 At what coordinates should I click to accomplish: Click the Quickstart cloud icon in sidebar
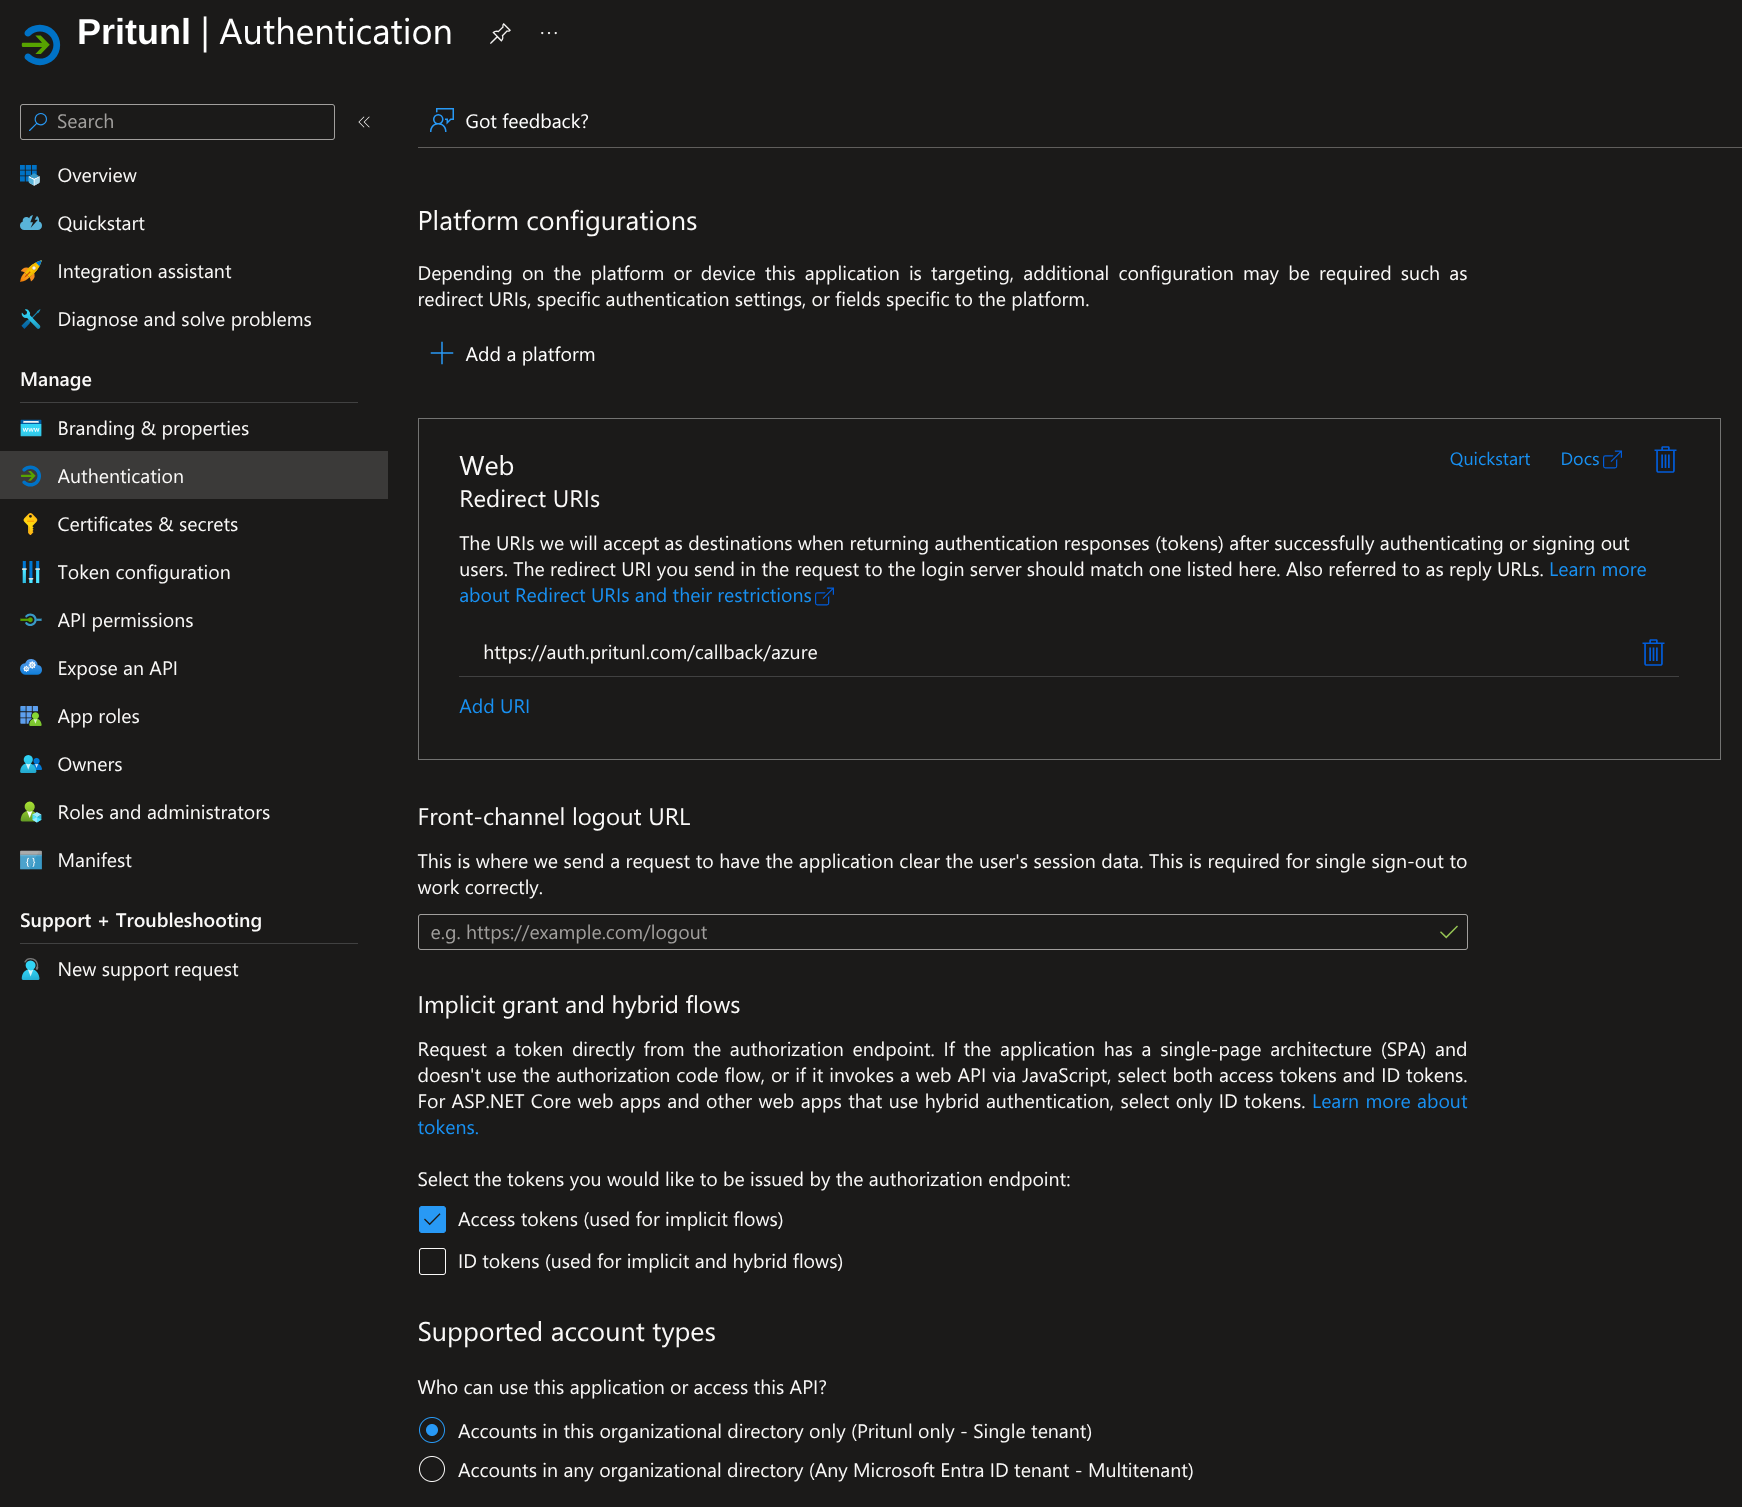point(31,223)
